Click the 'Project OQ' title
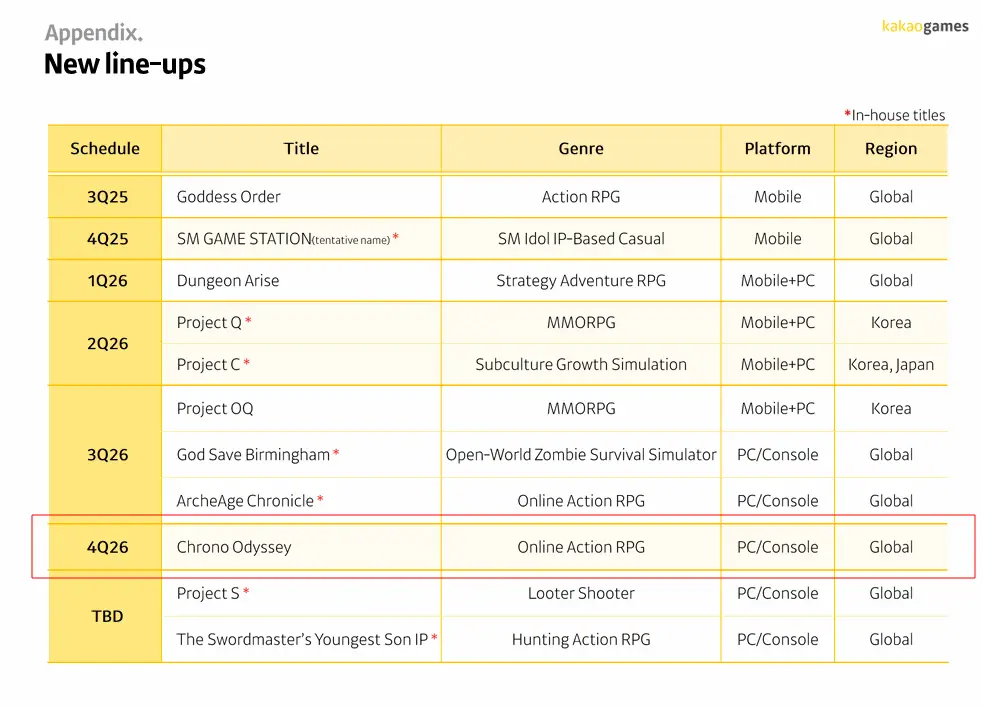 (x=215, y=409)
